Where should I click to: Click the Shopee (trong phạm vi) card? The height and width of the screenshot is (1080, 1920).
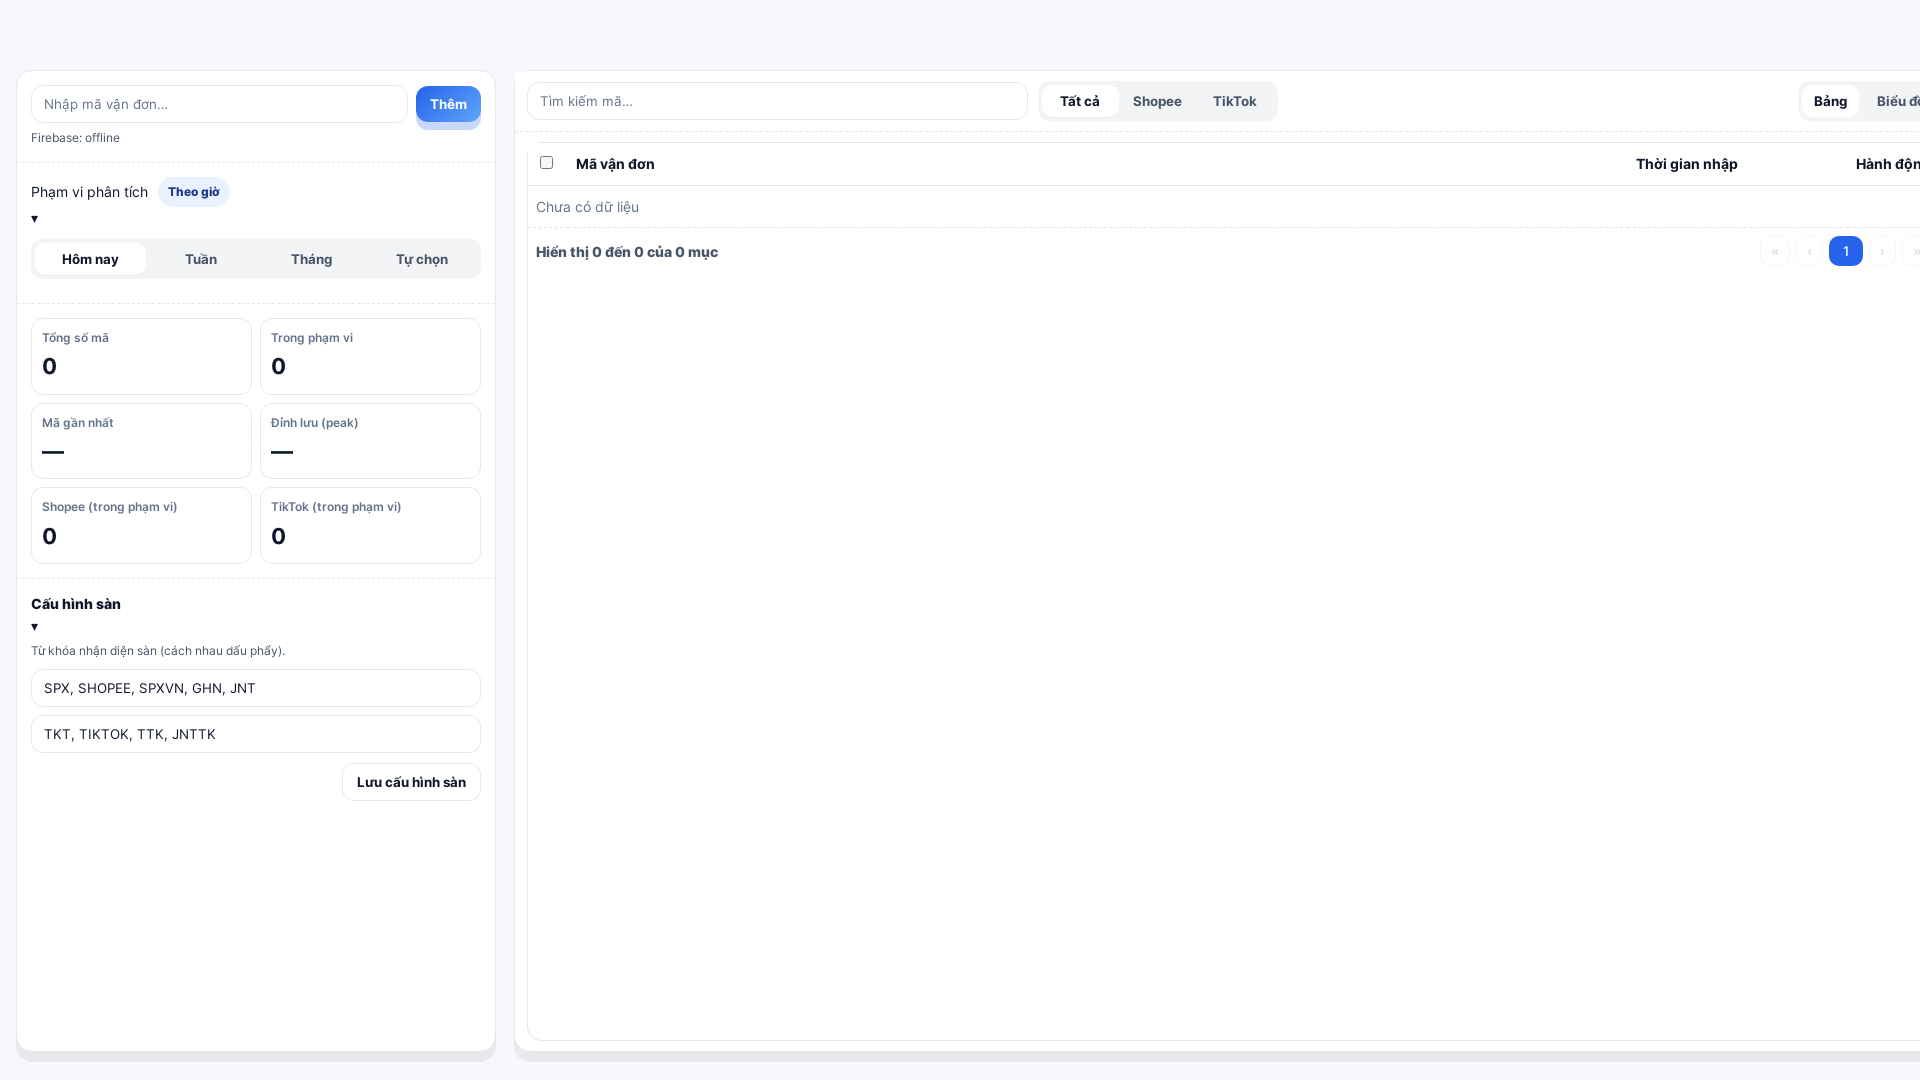(141, 525)
